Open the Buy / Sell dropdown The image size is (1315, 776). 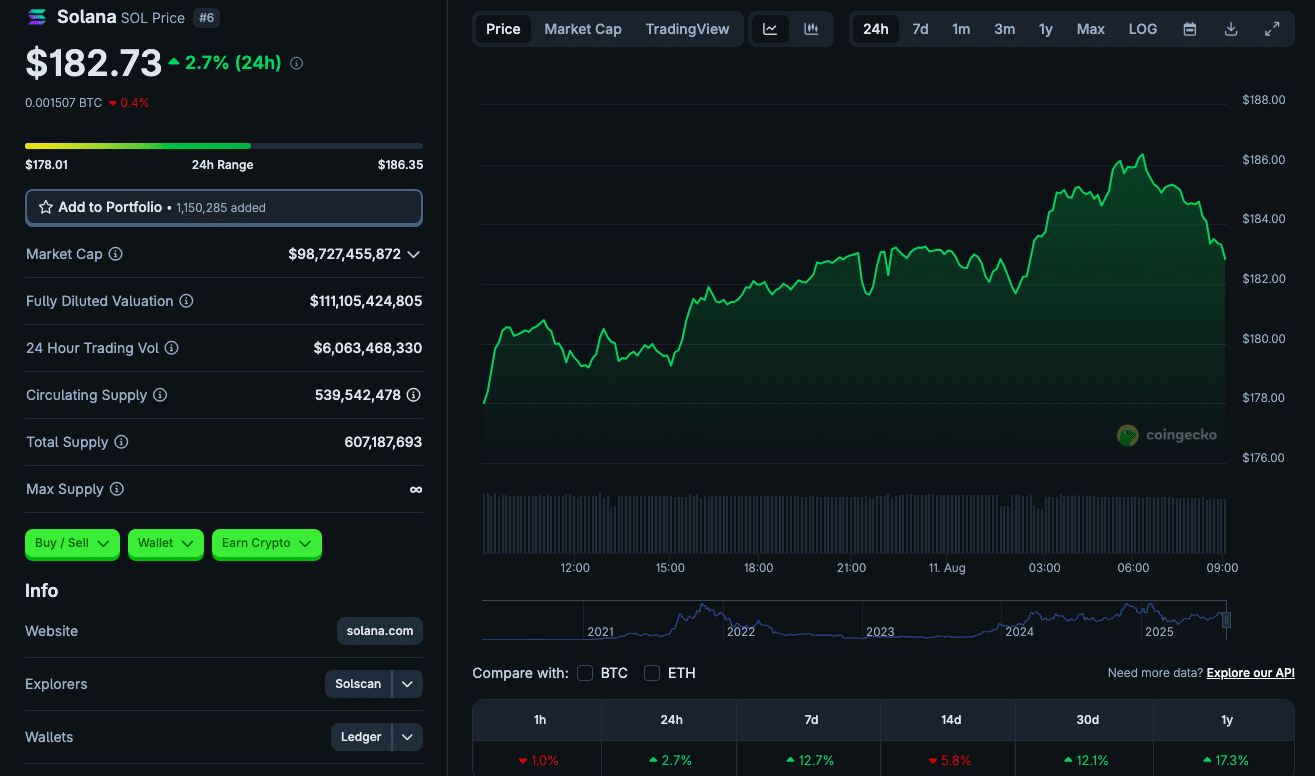[72, 543]
